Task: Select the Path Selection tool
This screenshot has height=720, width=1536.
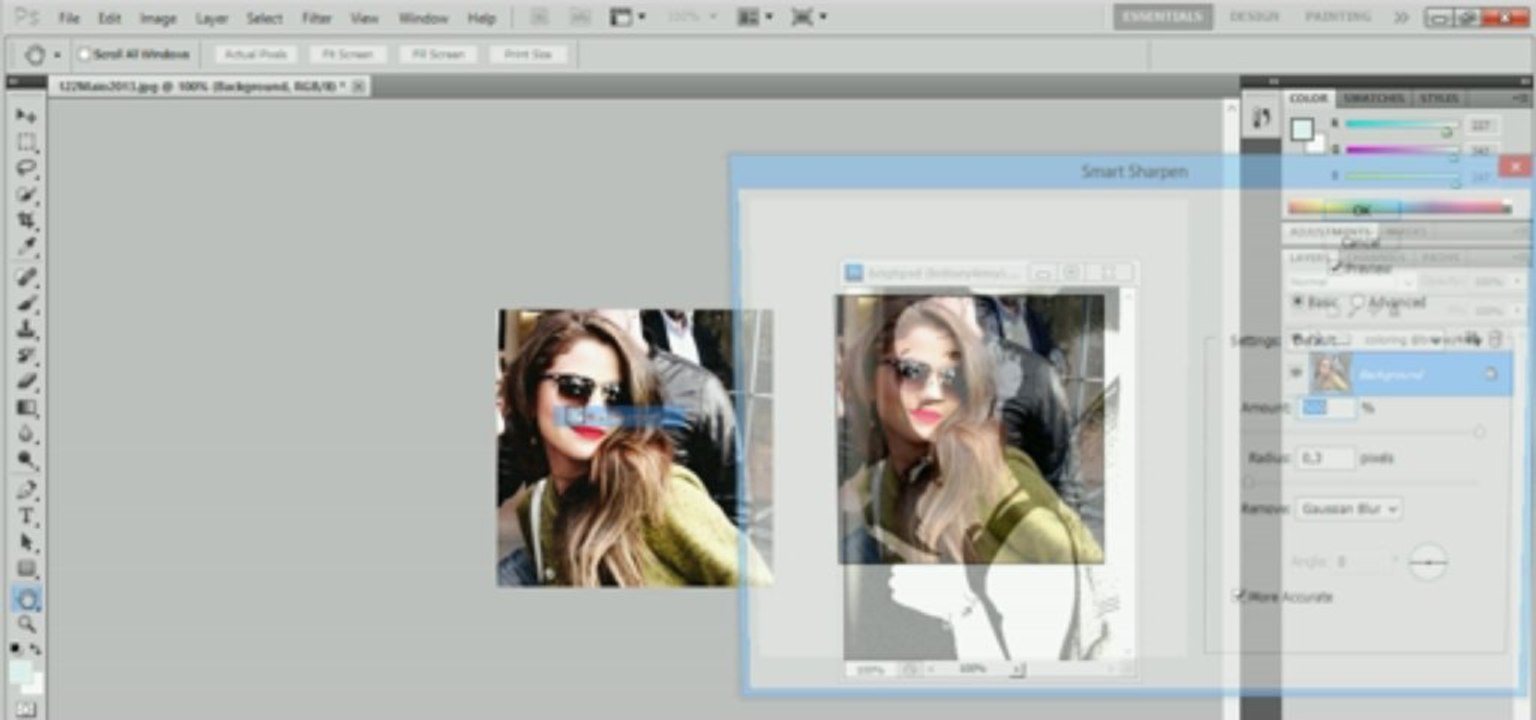Action: (x=26, y=542)
